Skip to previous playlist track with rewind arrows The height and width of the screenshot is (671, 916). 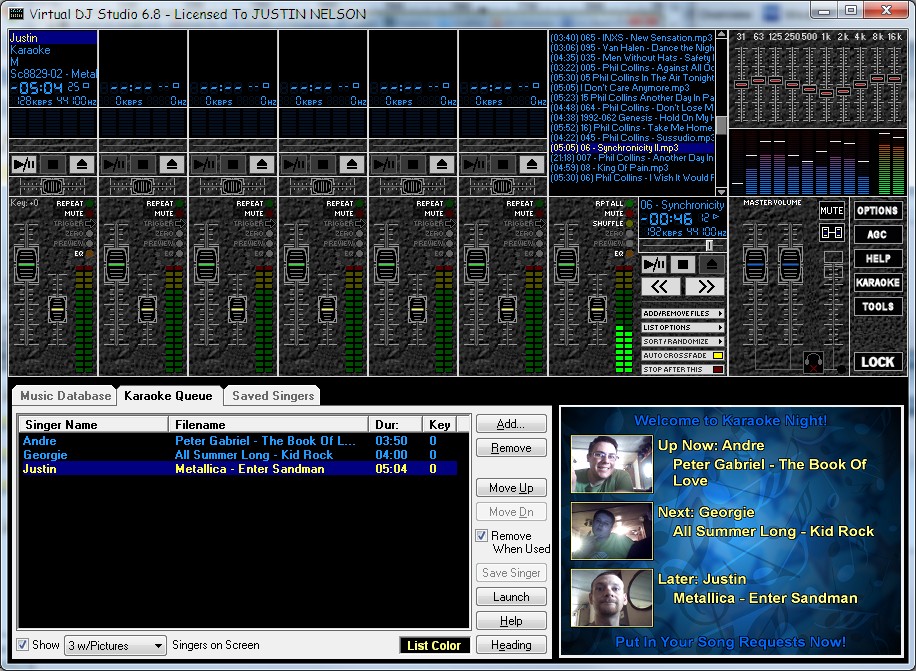click(660, 286)
